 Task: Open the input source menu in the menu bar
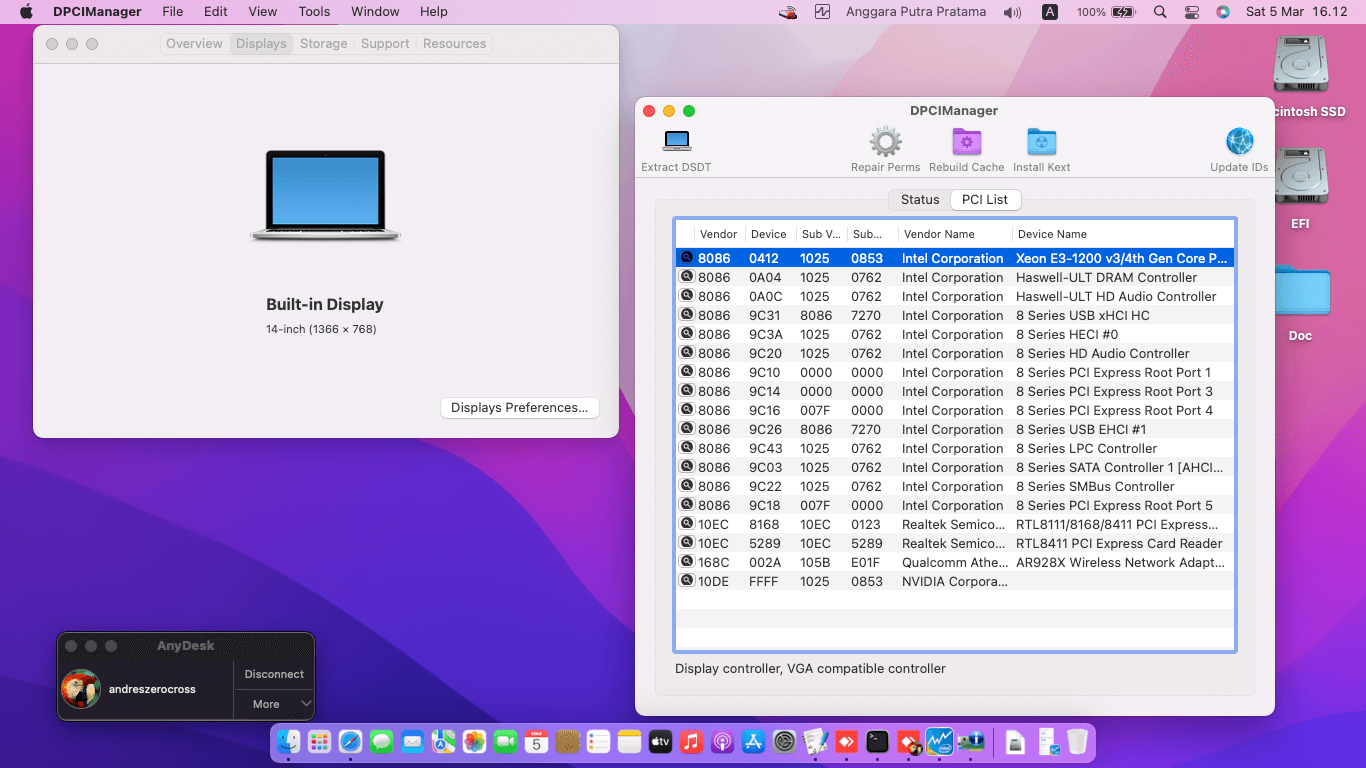pyautogui.click(x=1050, y=12)
